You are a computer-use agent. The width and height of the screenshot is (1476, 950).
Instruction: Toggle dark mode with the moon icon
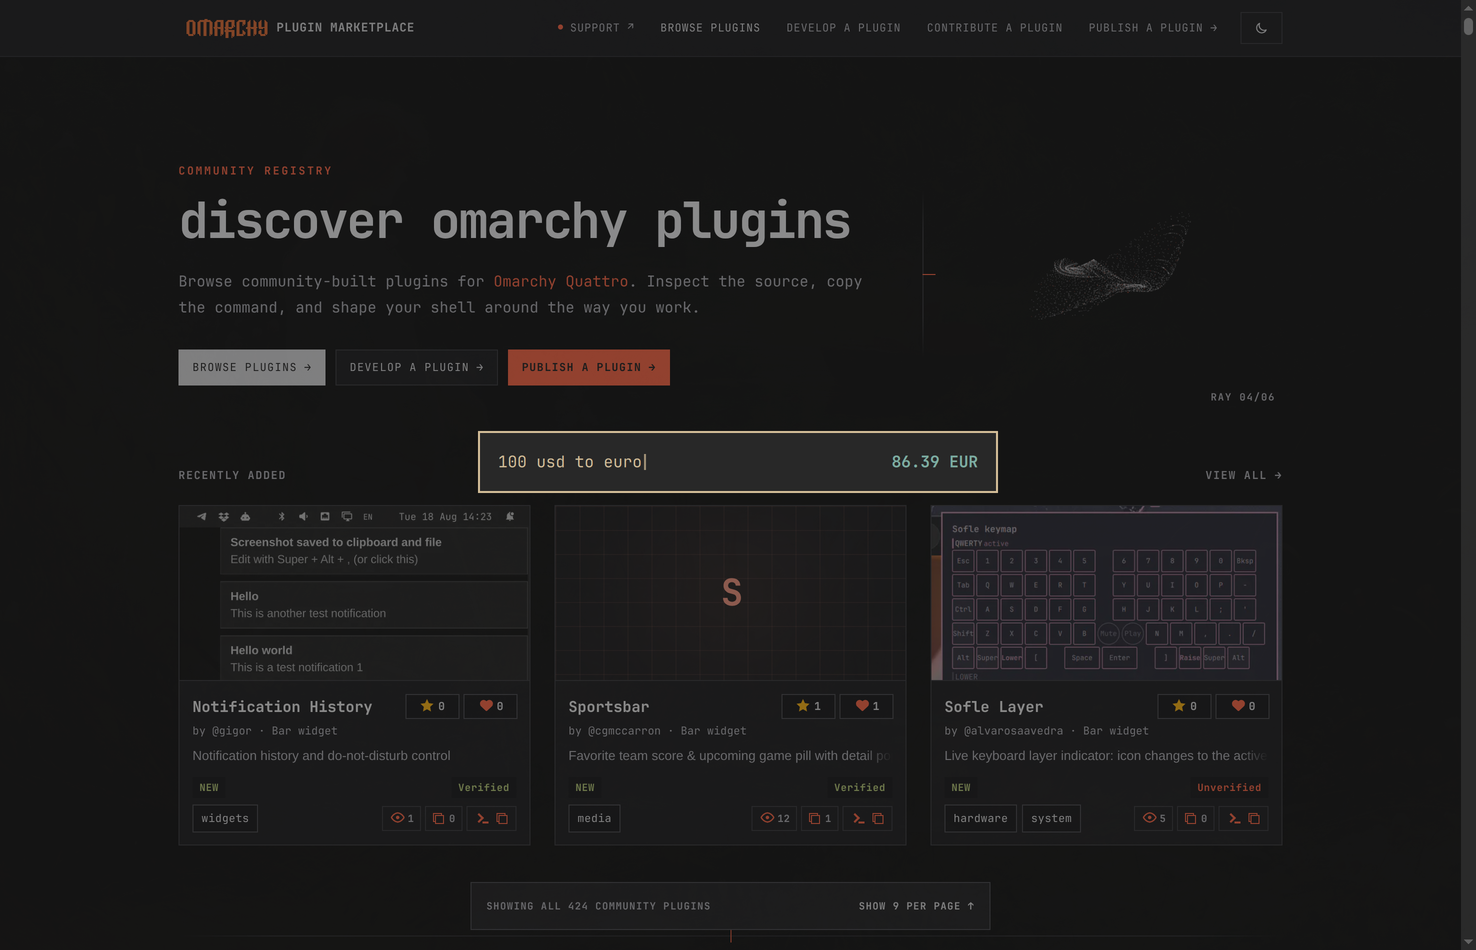1261,28
